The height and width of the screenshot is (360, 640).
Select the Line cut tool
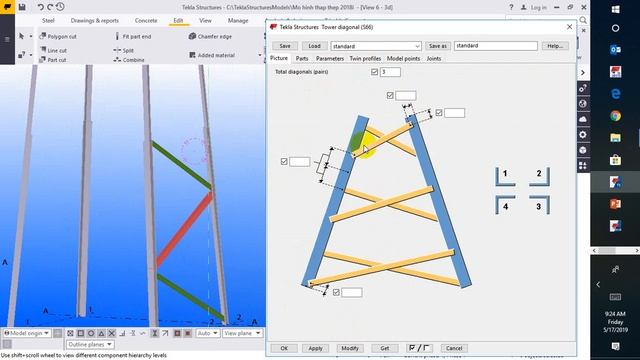point(53,50)
